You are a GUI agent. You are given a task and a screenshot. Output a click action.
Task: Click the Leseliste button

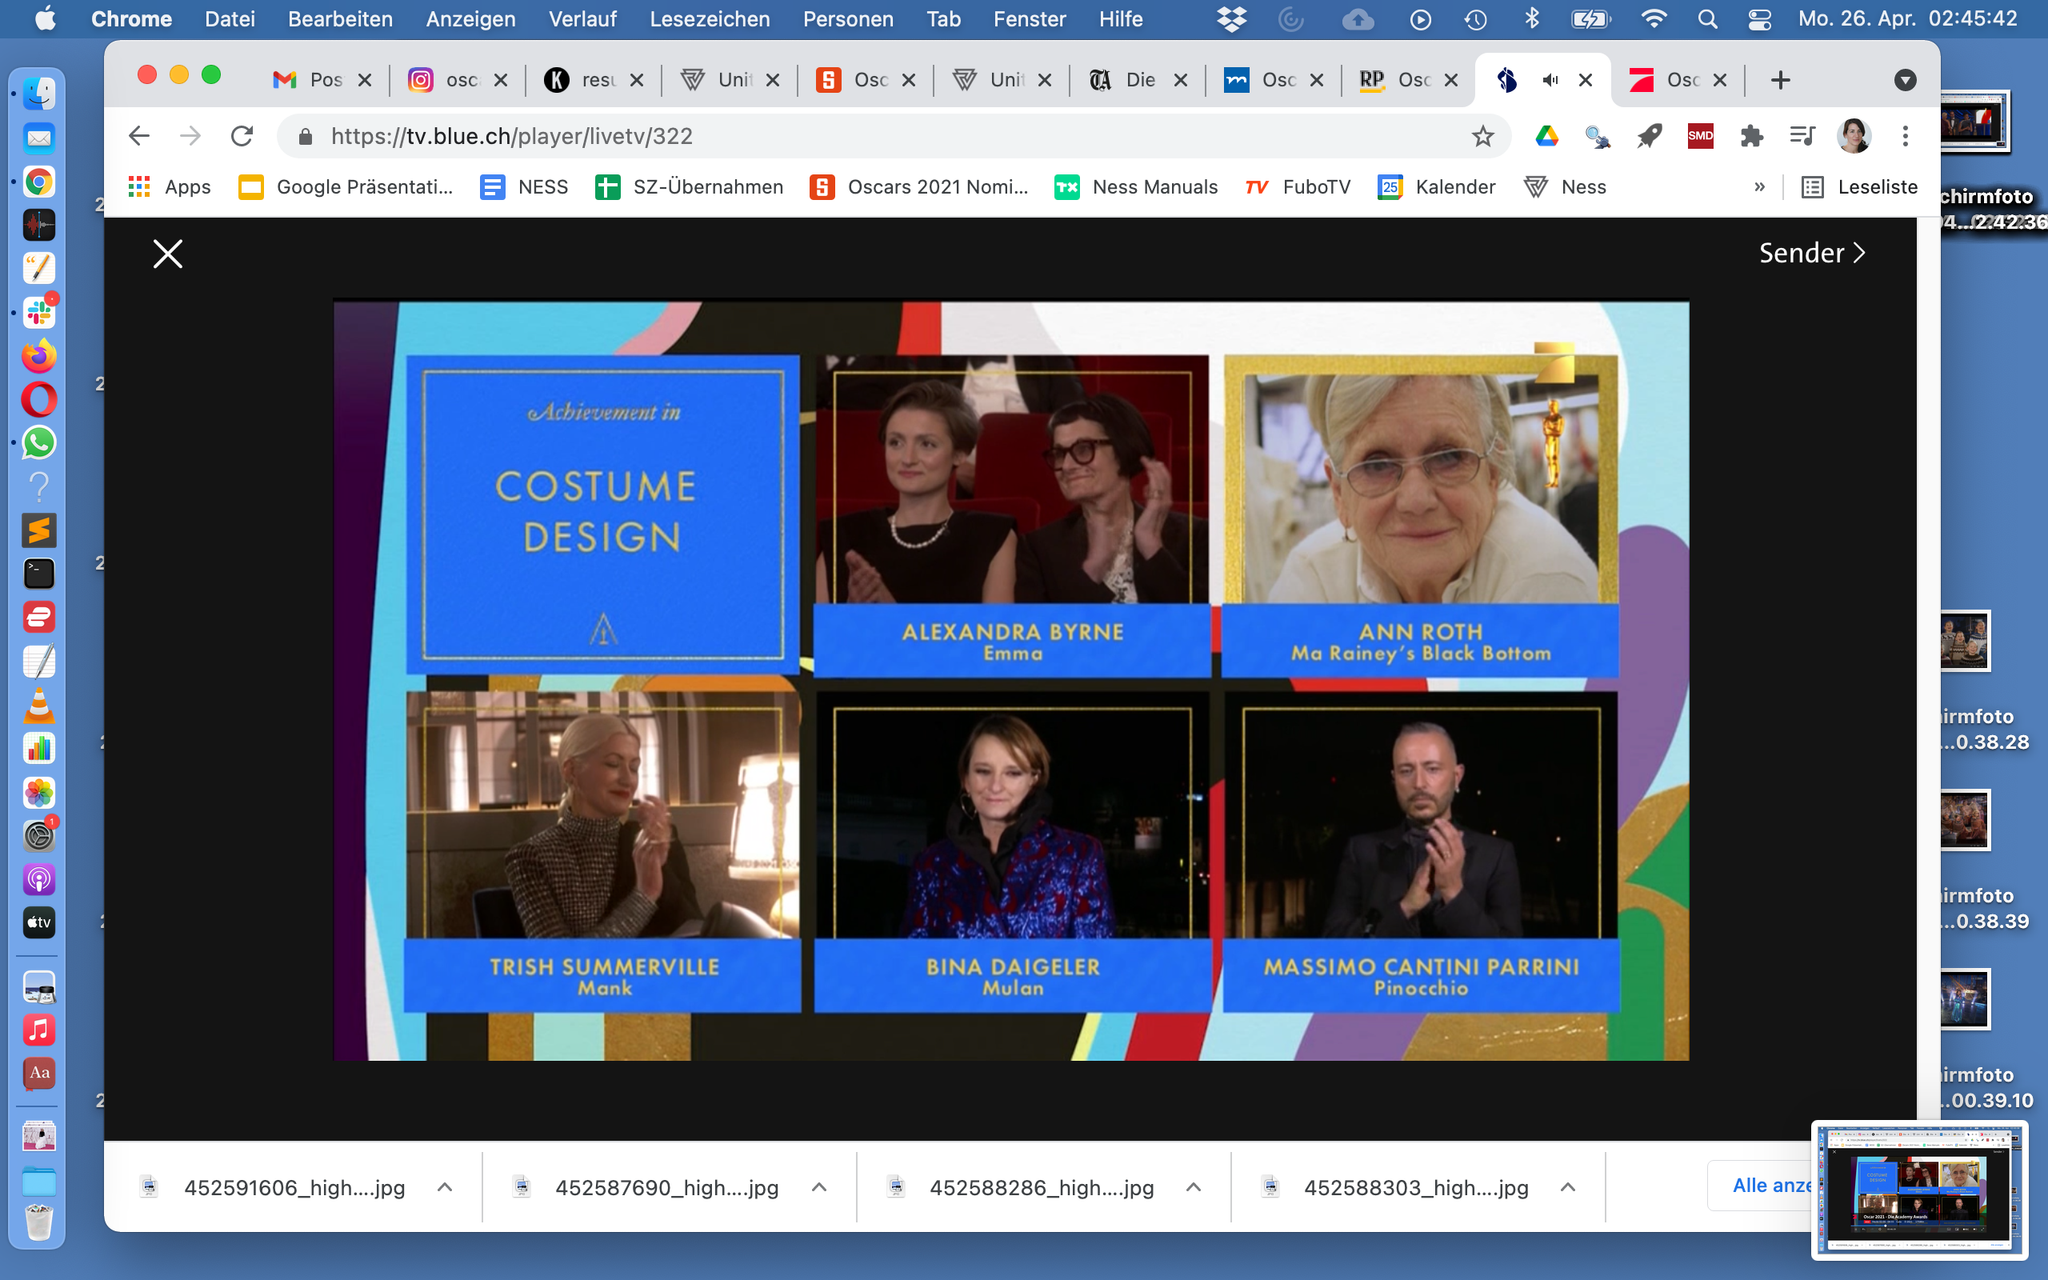click(1860, 187)
